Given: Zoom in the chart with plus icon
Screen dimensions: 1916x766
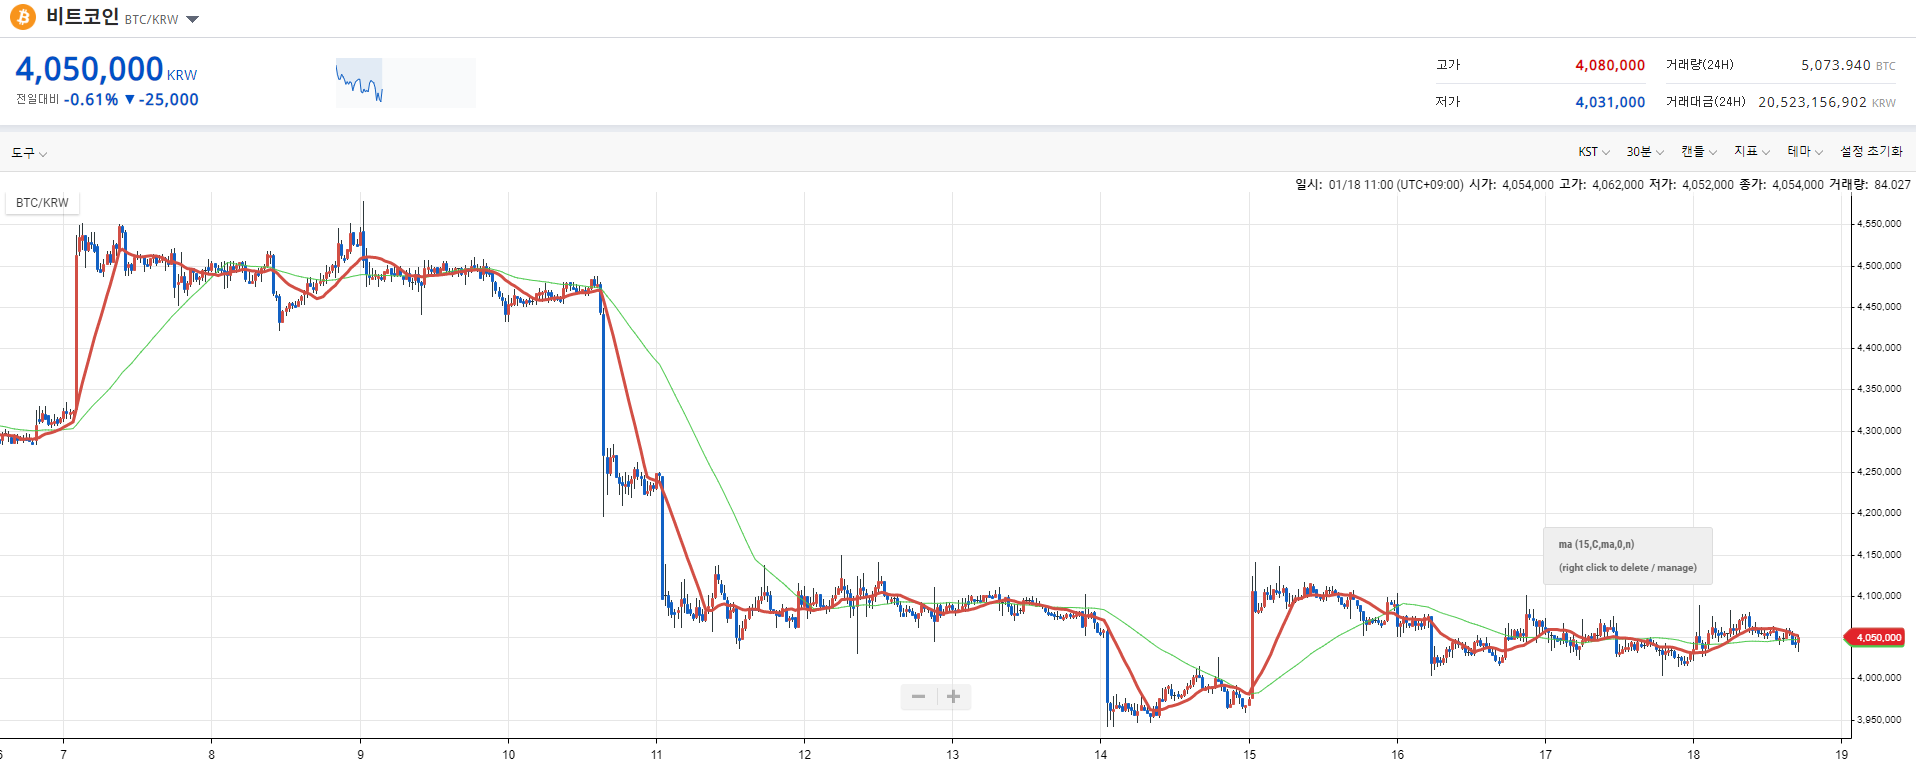Looking at the screenshot, I should click(954, 696).
